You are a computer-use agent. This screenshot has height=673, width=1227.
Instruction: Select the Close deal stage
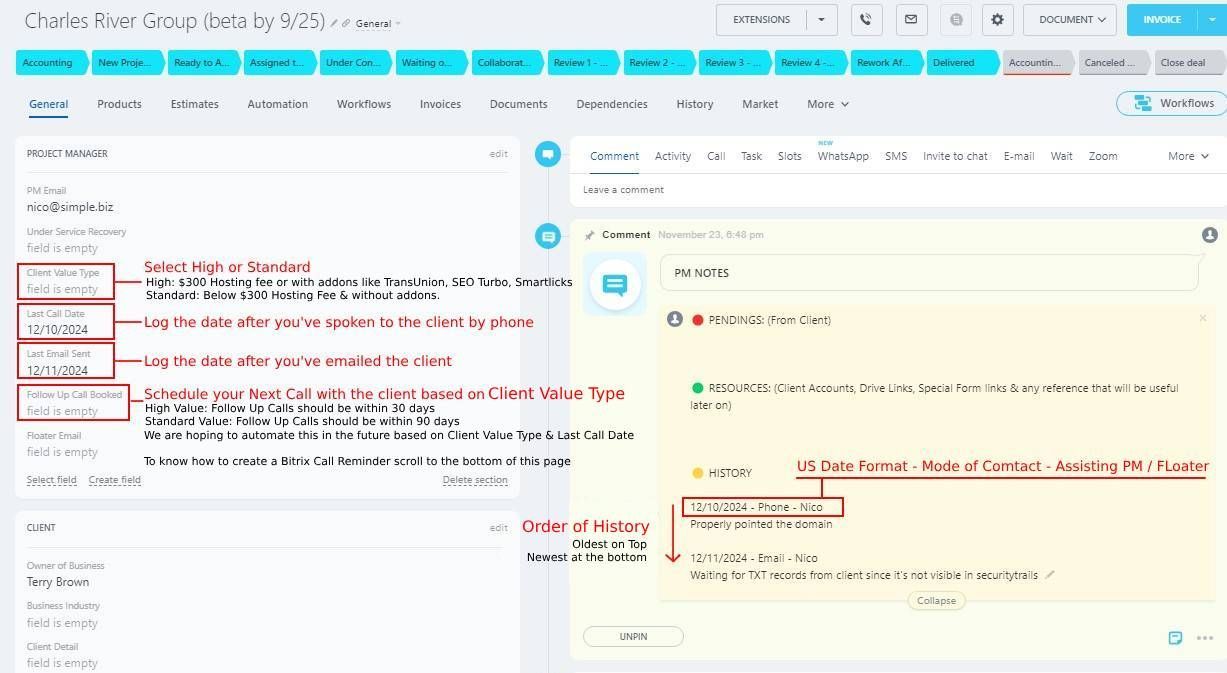pyautogui.click(x=1190, y=62)
